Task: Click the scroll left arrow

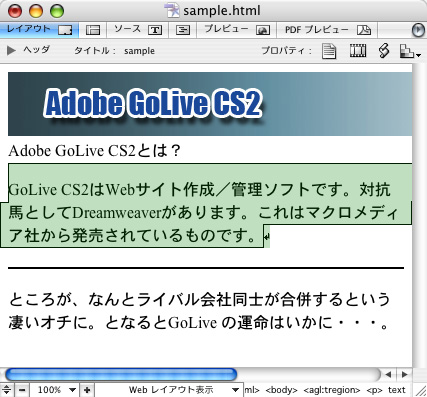Action: pyautogui.click(x=388, y=375)
